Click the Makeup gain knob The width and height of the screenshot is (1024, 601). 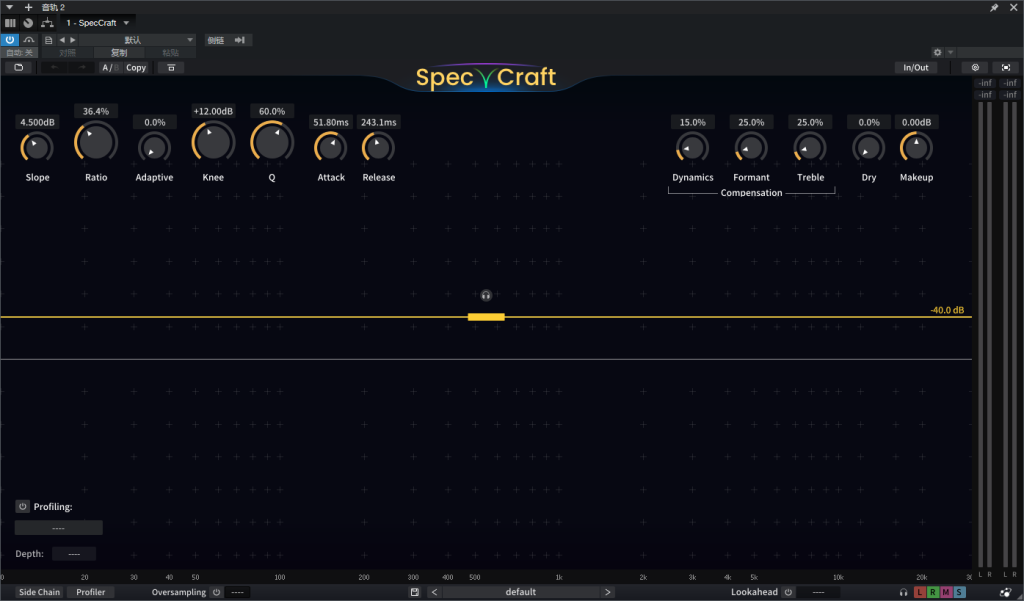coord(916,148)
